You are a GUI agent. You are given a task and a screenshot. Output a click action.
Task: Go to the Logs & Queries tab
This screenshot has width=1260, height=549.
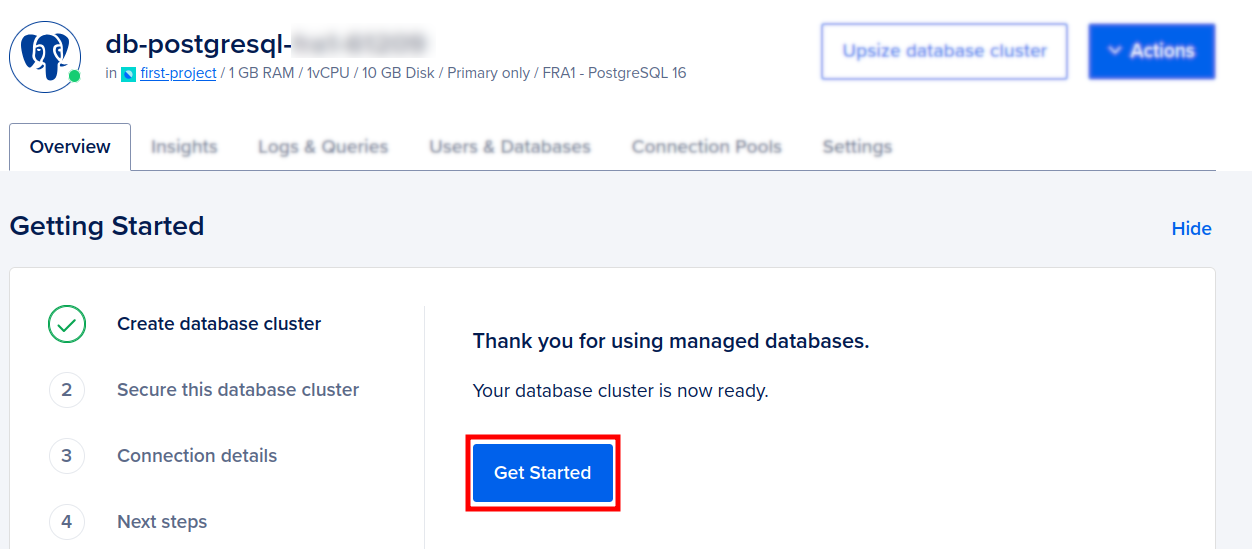pos(323,147)
